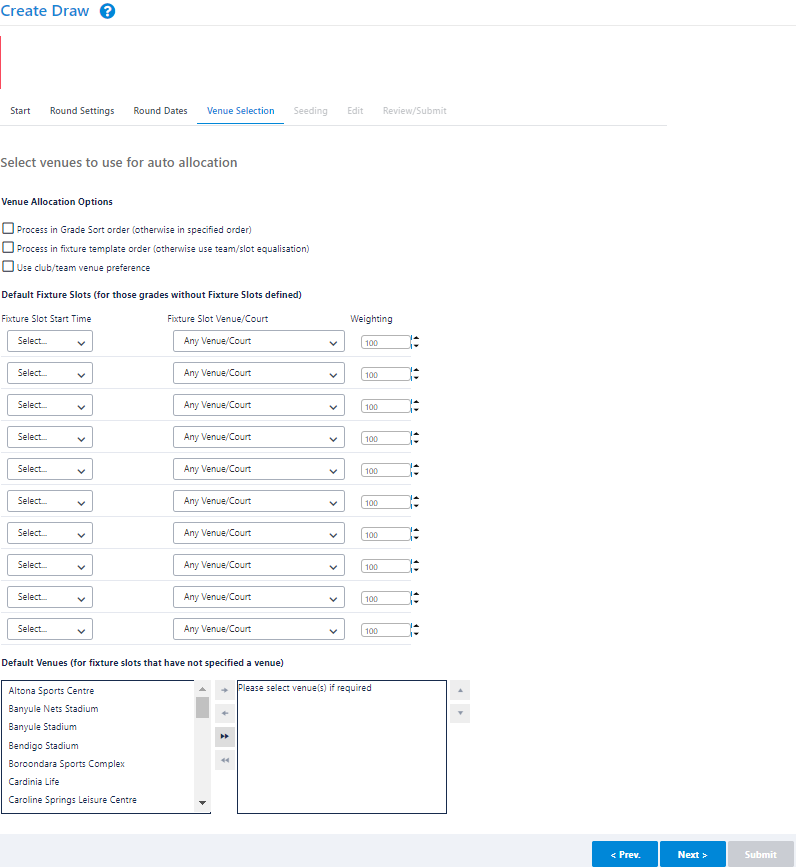This screenshot has height=867, width=796.
Task: Open the Seeding tab
Action: pyautogui.click(x=311, y=111)
